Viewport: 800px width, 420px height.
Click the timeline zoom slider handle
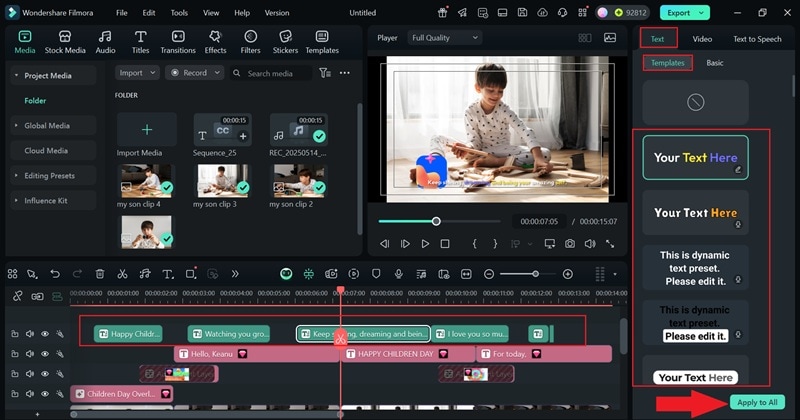535,274
